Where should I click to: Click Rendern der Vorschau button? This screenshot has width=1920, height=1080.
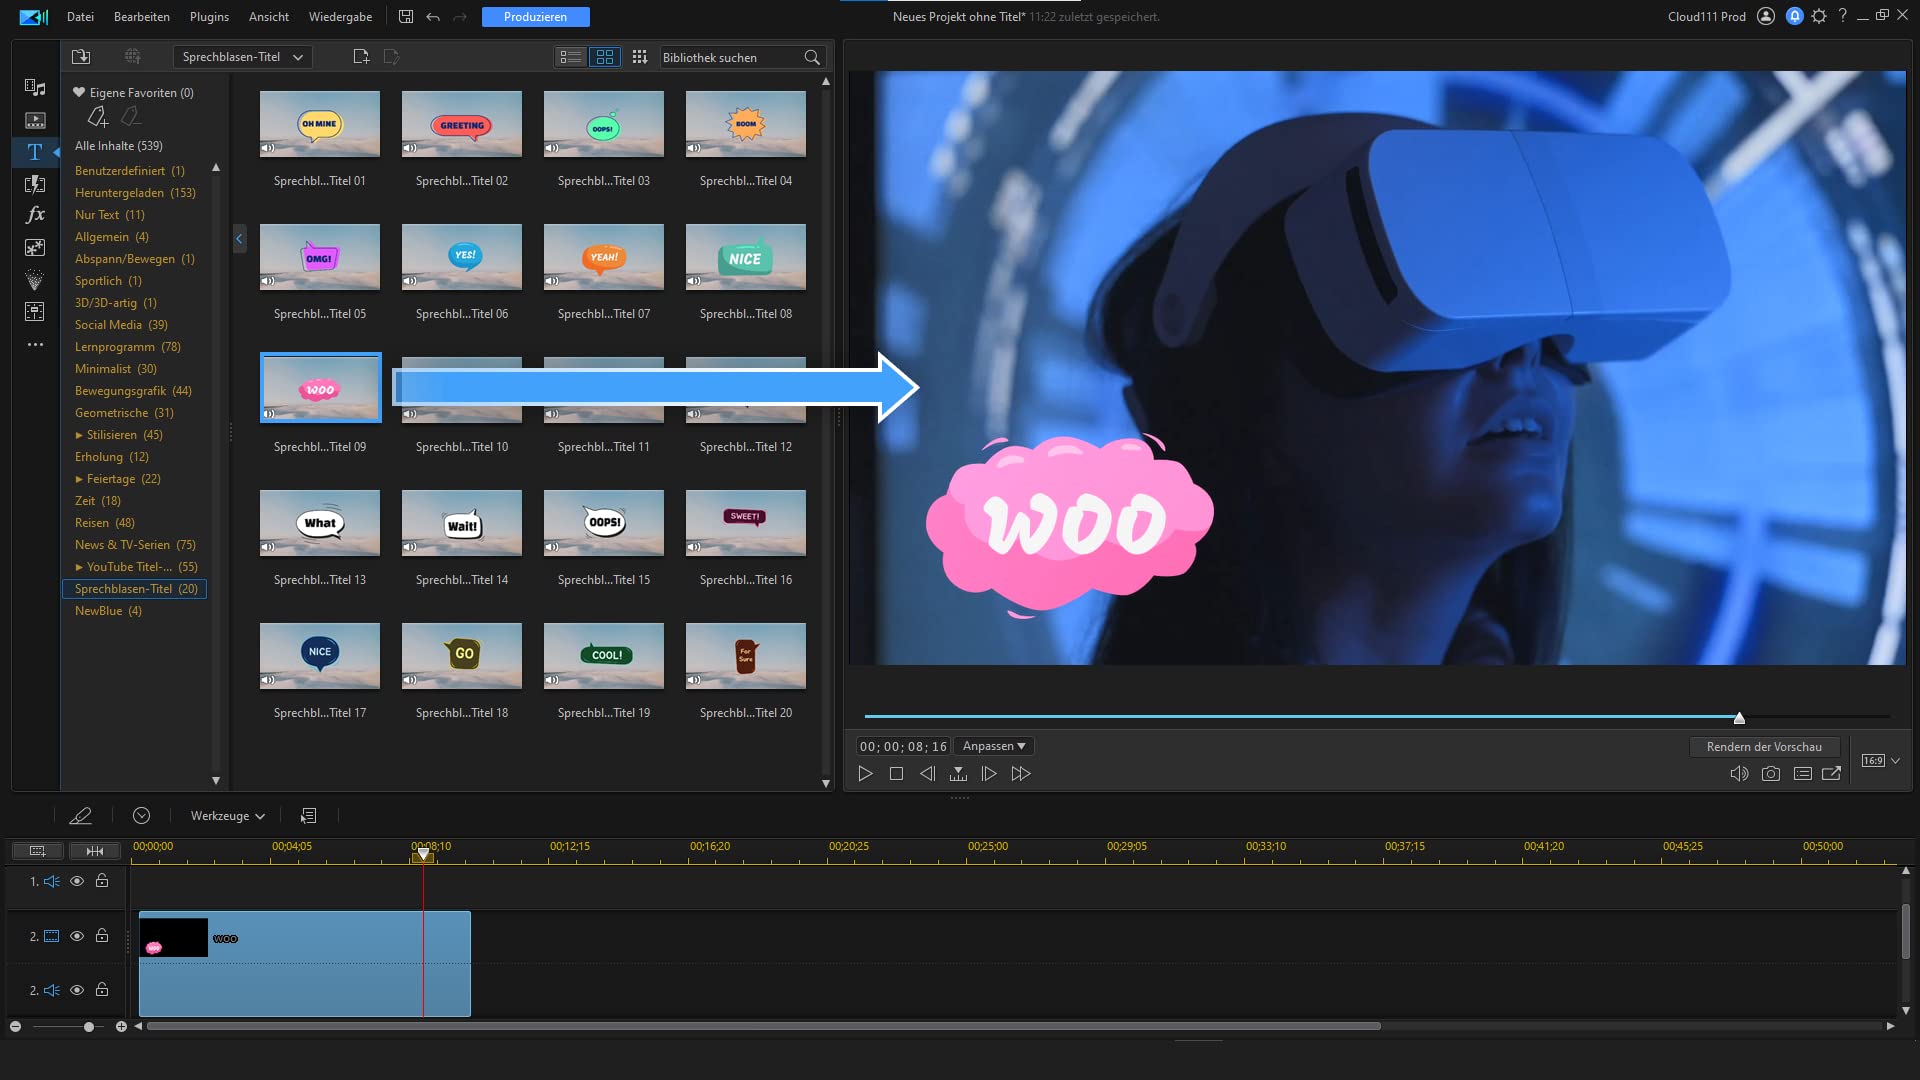click(x=1764, y=746)
